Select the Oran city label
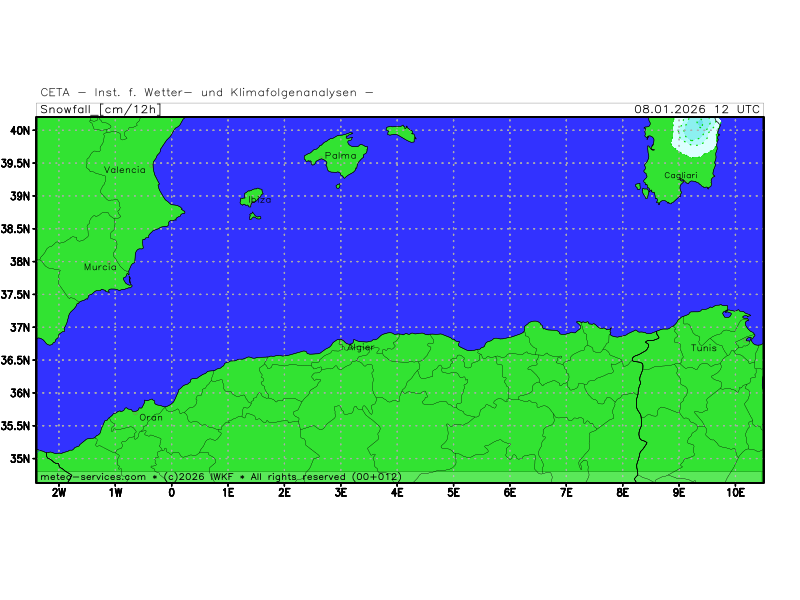800x600 pixels. click(x=150, y=417)
